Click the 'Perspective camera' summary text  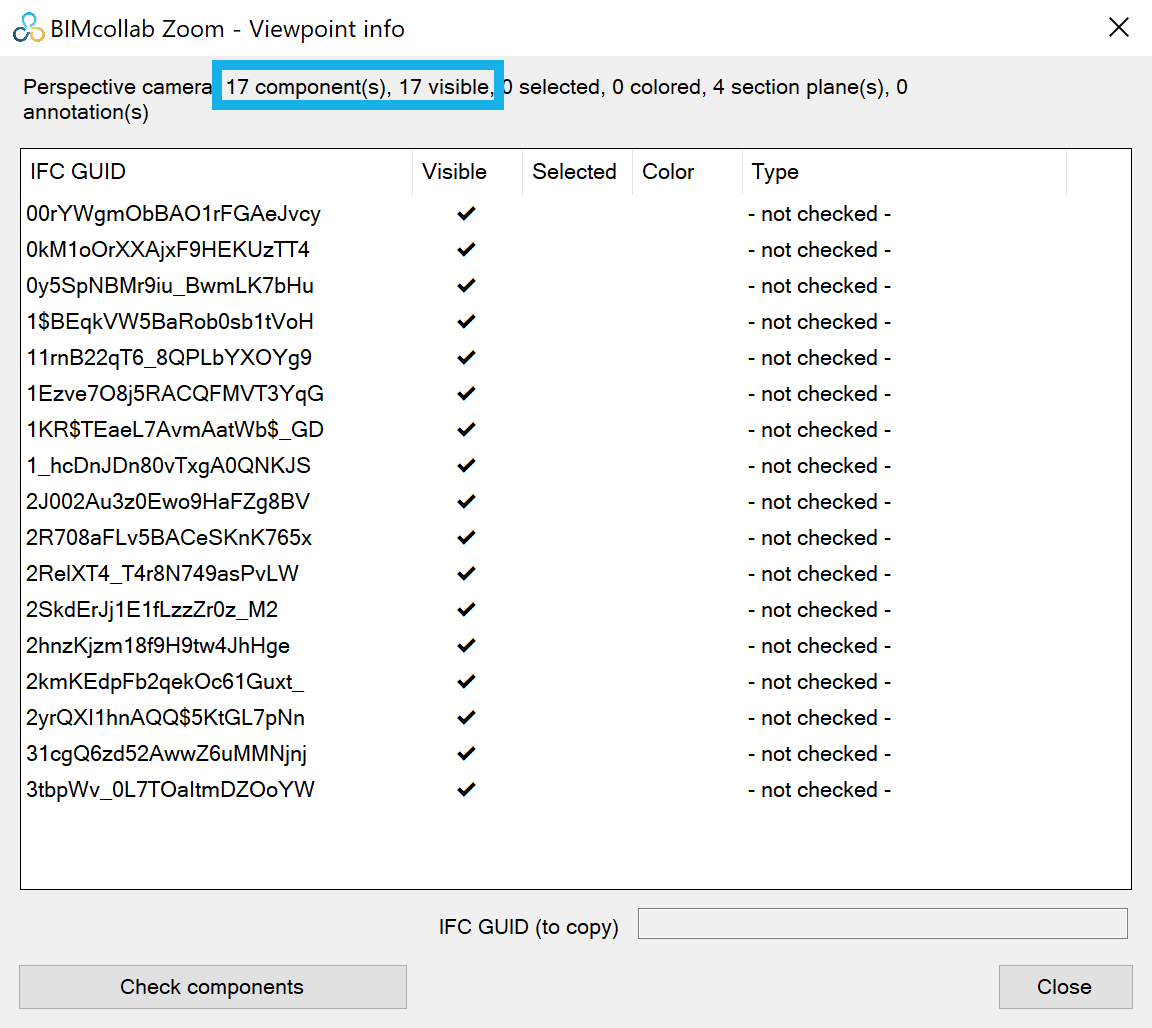coord(118,87)
